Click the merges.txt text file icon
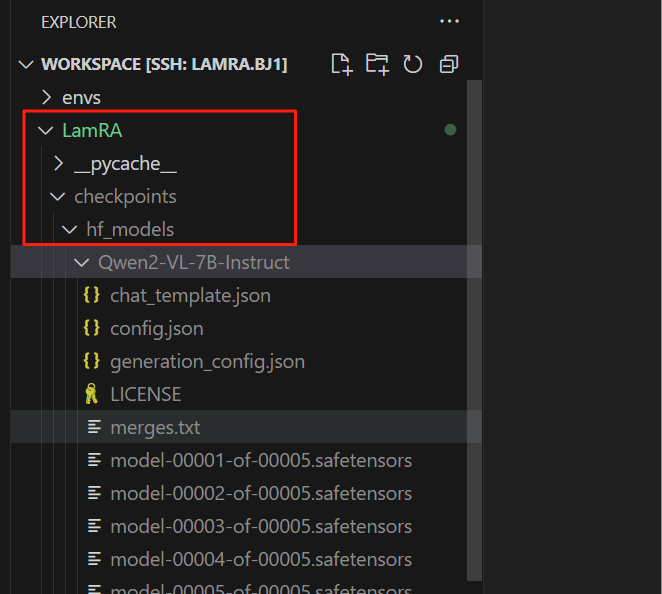 click(x=95, y=427)
